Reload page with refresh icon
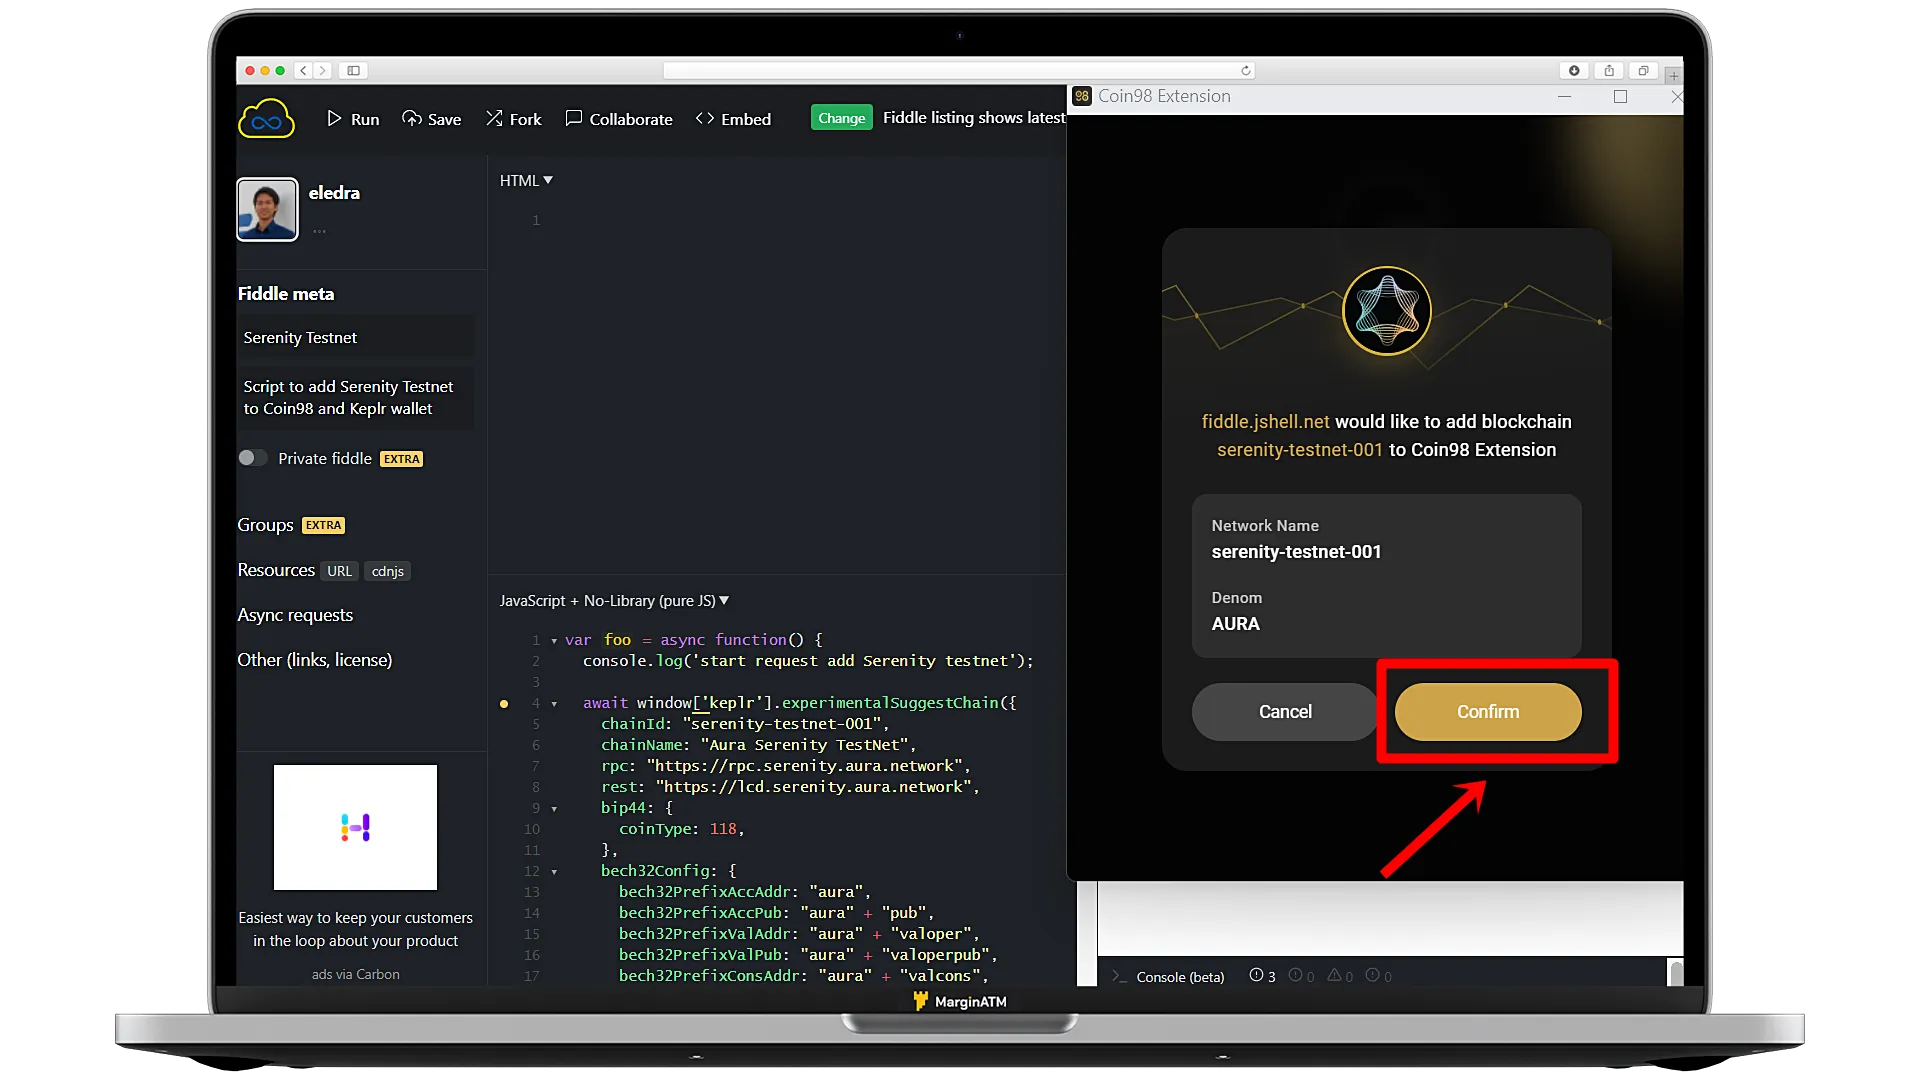 1245,71
